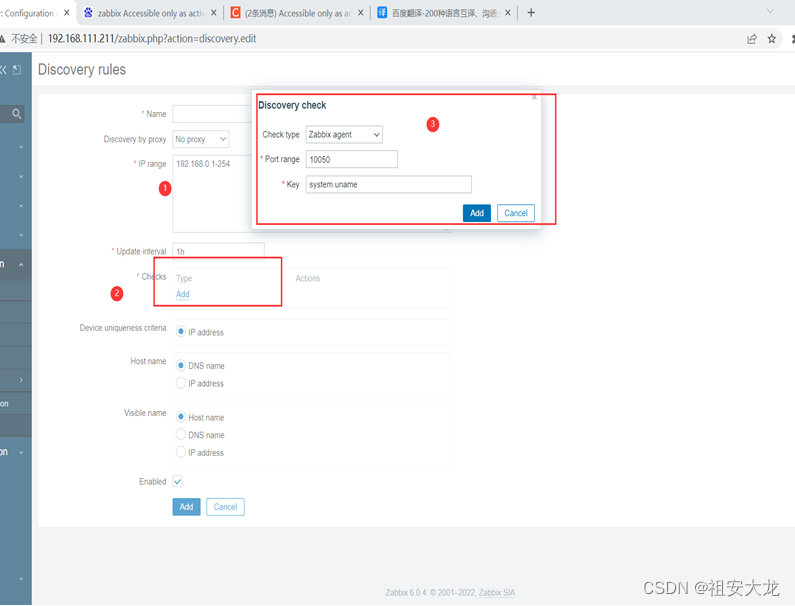
Task: Click the form's bottom Add button
Action: coord(186,507)
